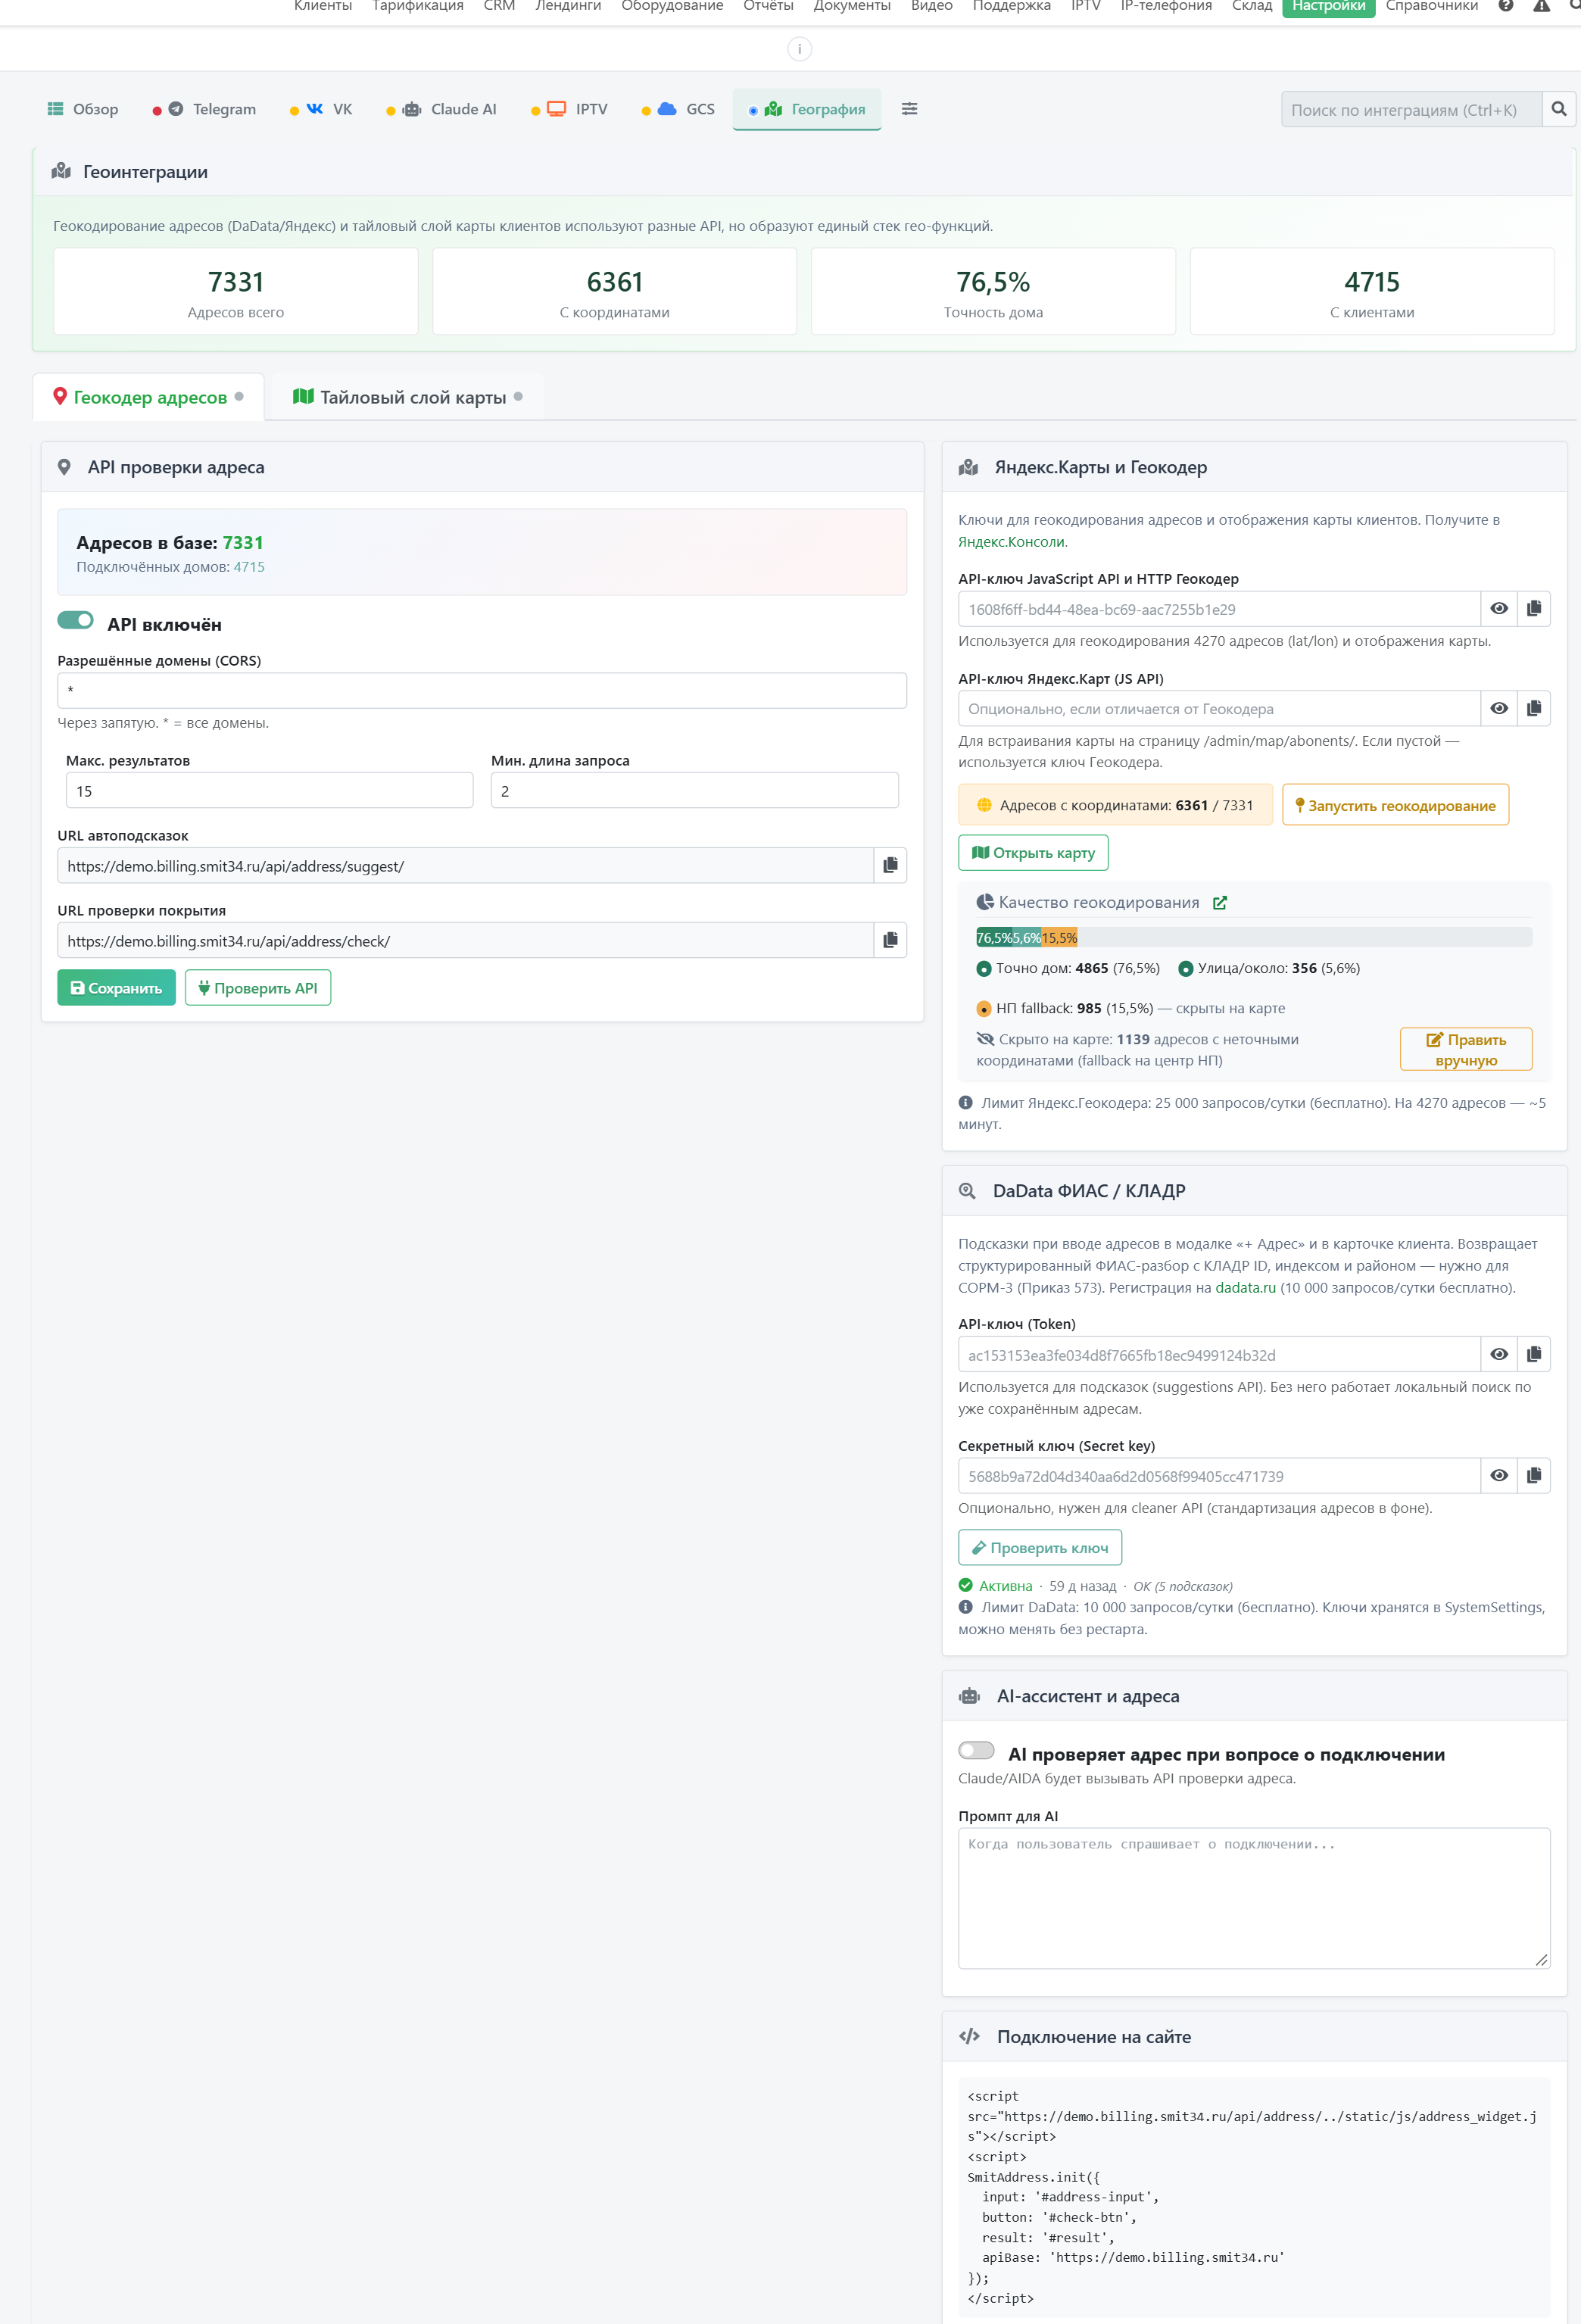Open the Яндекс.Консоли link

coord(1012,542)
